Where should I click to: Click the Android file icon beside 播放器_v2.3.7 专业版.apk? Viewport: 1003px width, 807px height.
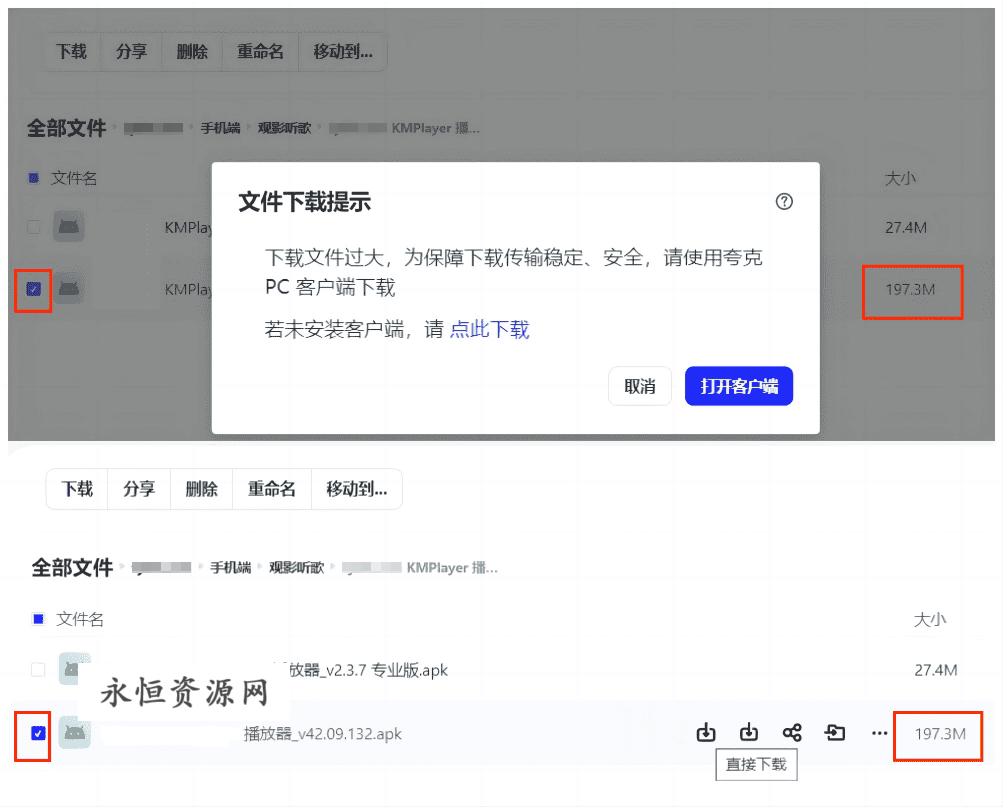(72, 668)
